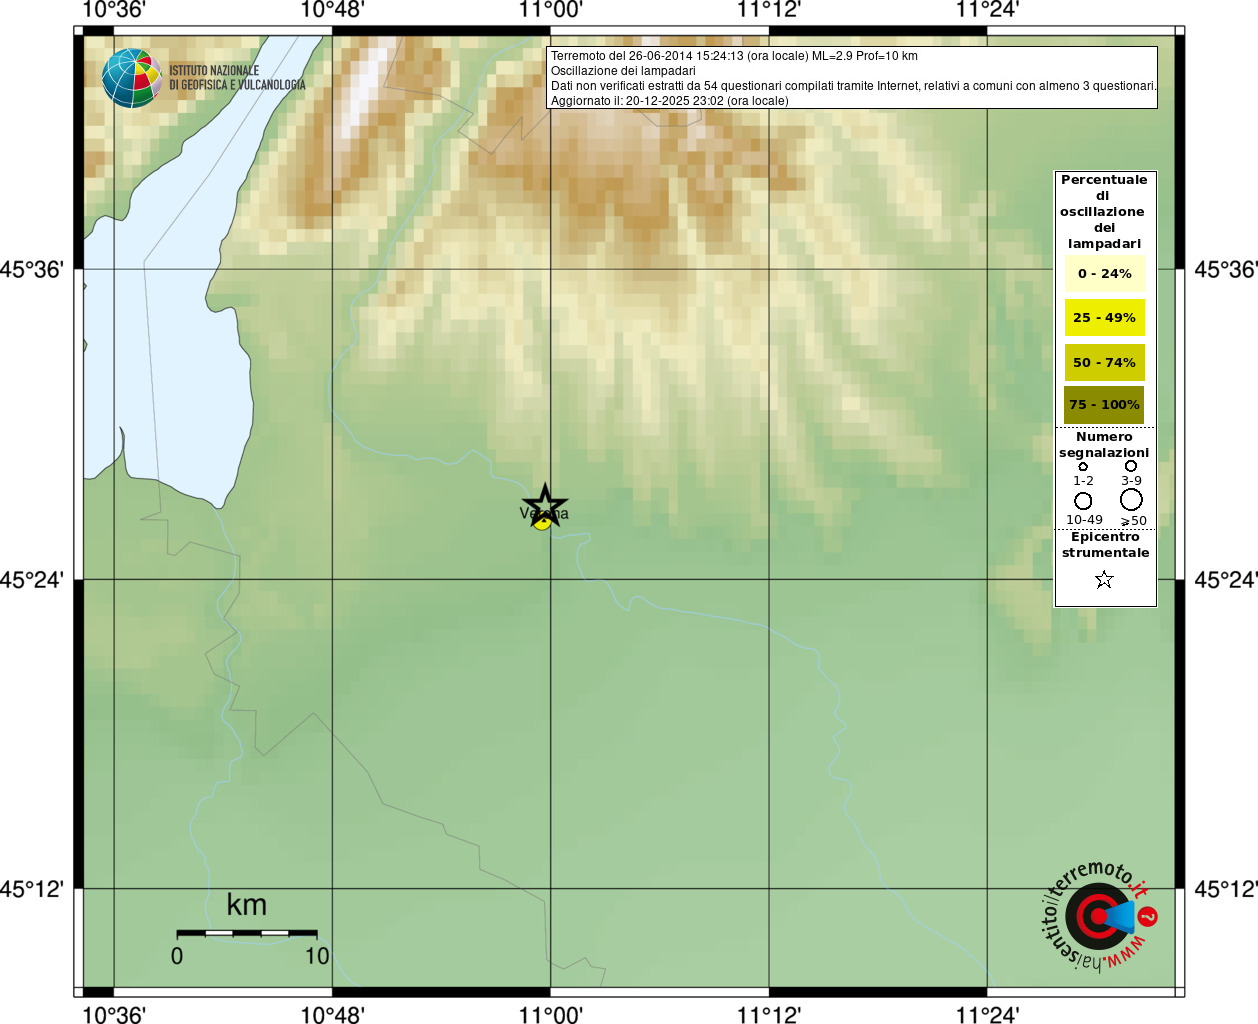The image size is (1258, 1024).
Task: Click the 'Istituto Nazionale di Geofisica e Vulcanologia' text
Action: point(237,78)
